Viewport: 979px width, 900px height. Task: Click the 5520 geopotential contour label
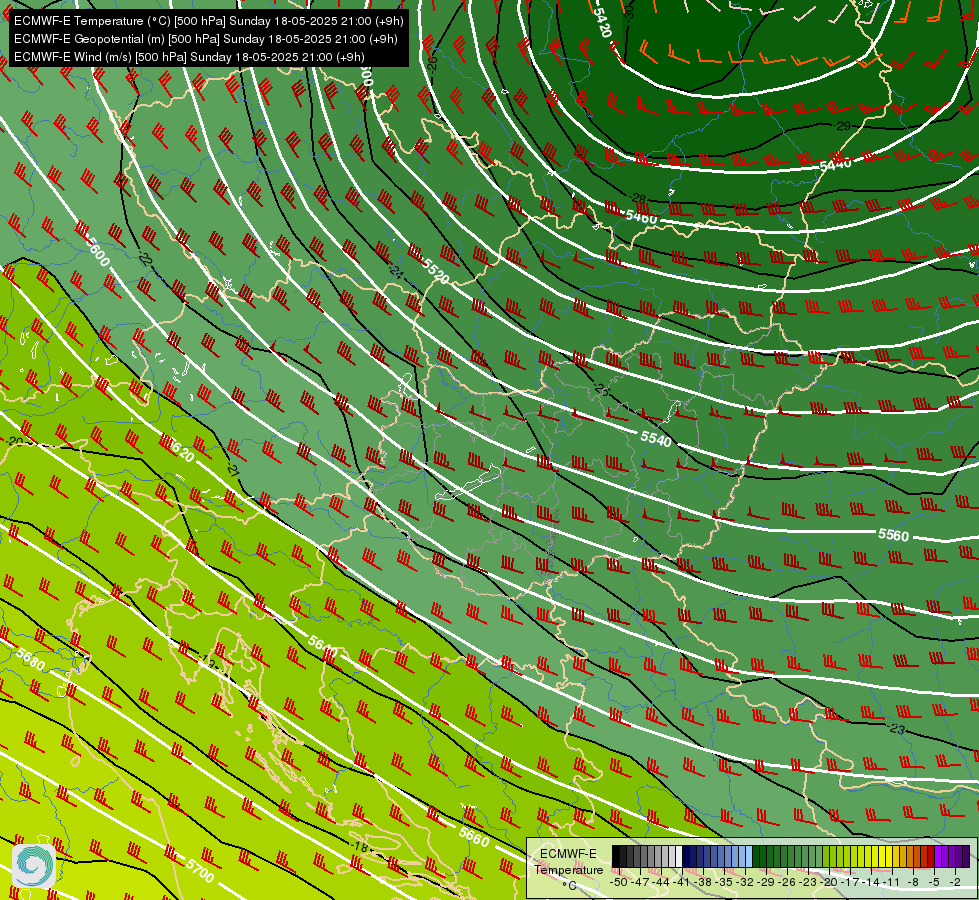[x=435, y=270]
